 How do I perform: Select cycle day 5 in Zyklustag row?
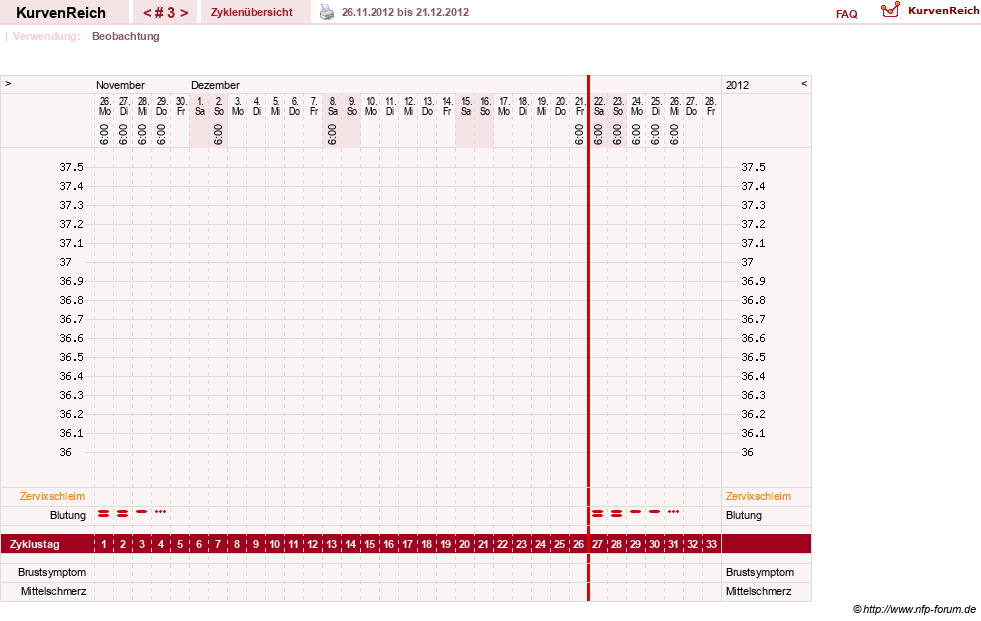click(x=180, y=544)
